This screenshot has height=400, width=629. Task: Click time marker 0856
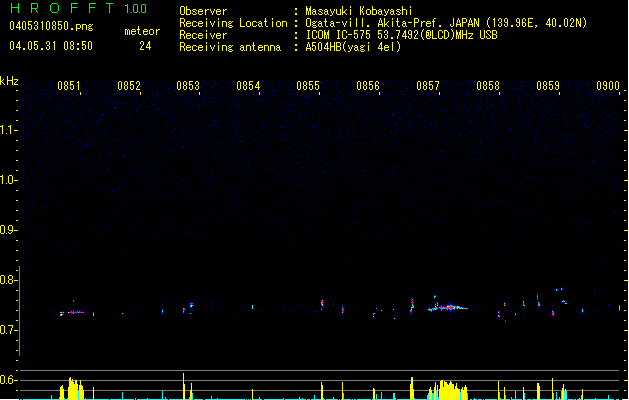(368, 86)
